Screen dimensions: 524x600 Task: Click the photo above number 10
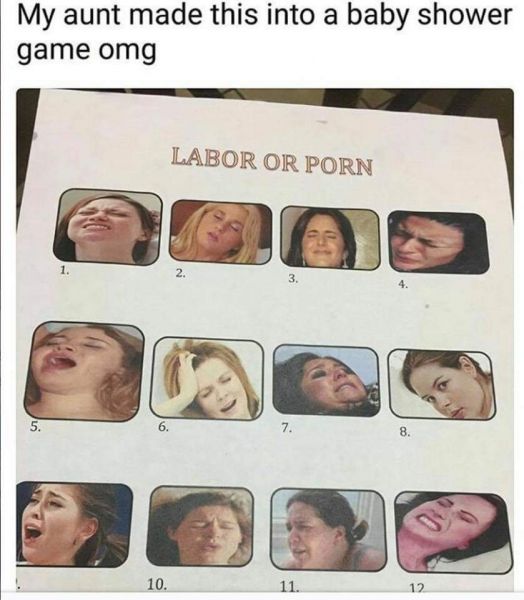pyautogui.click(x=200, y=526)
